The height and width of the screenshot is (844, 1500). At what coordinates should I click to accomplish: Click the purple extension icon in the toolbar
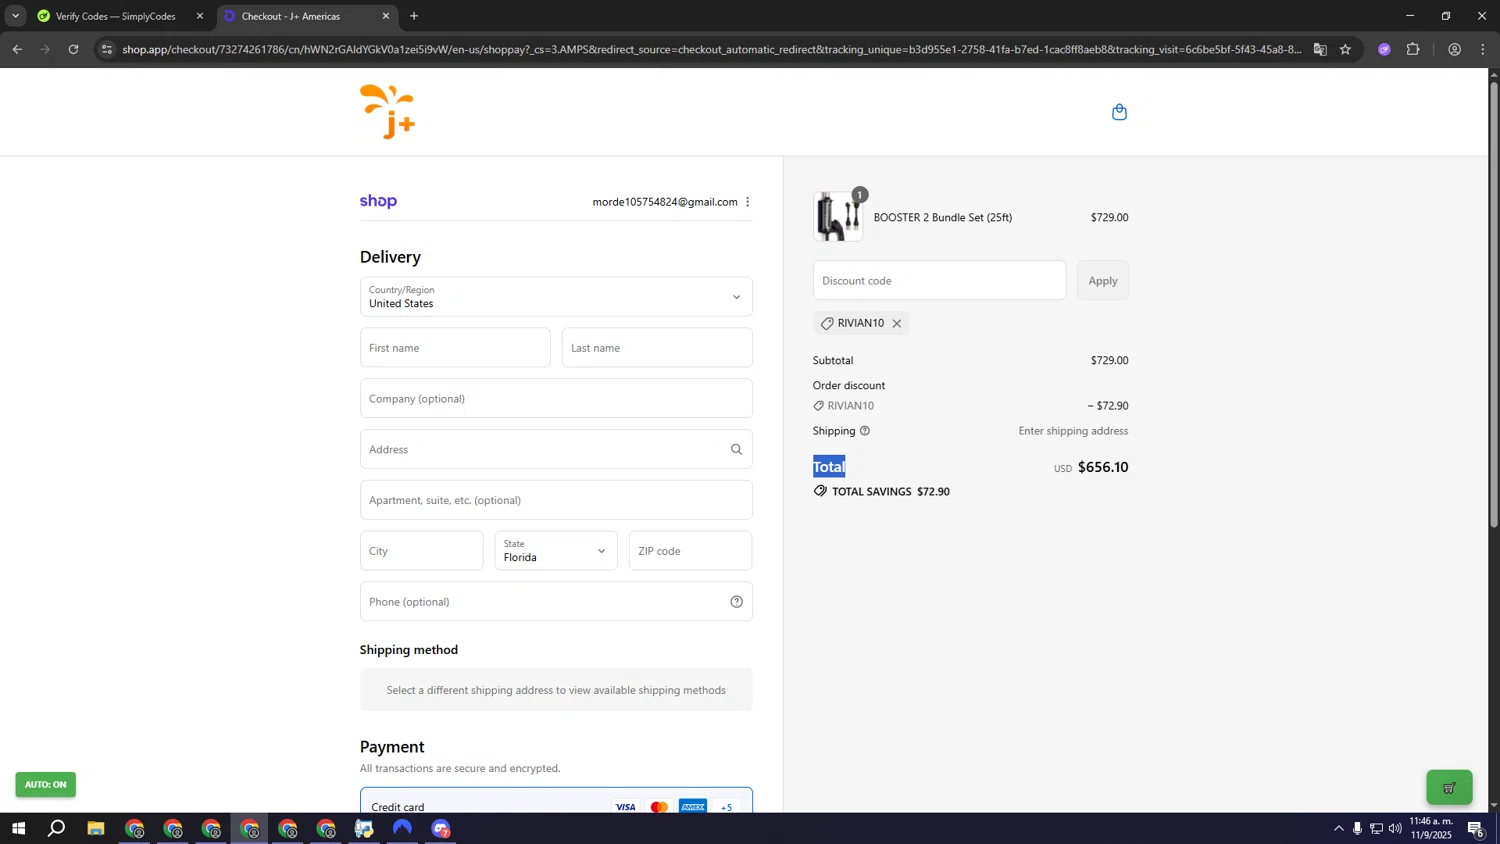[1384, 49]
